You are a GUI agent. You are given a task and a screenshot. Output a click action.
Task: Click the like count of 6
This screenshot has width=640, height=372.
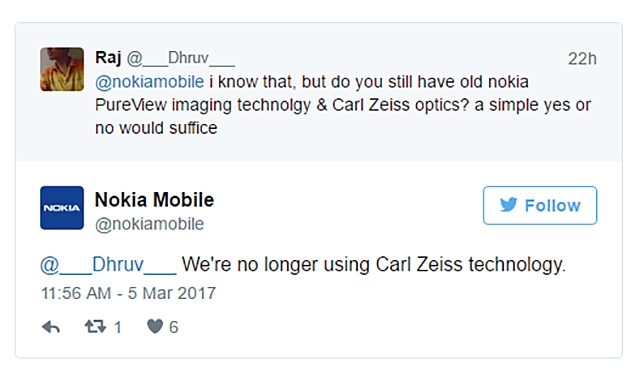(x=174, y=327)
